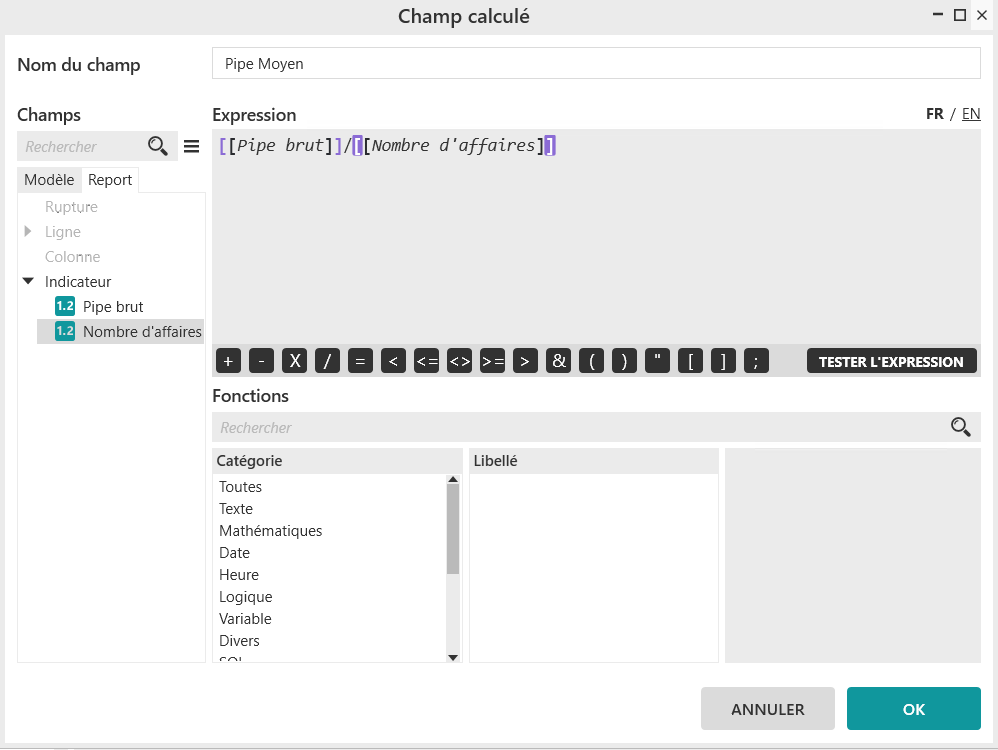
Task: Insert the opening parenthesis operator
Action: tap(592, 362)
